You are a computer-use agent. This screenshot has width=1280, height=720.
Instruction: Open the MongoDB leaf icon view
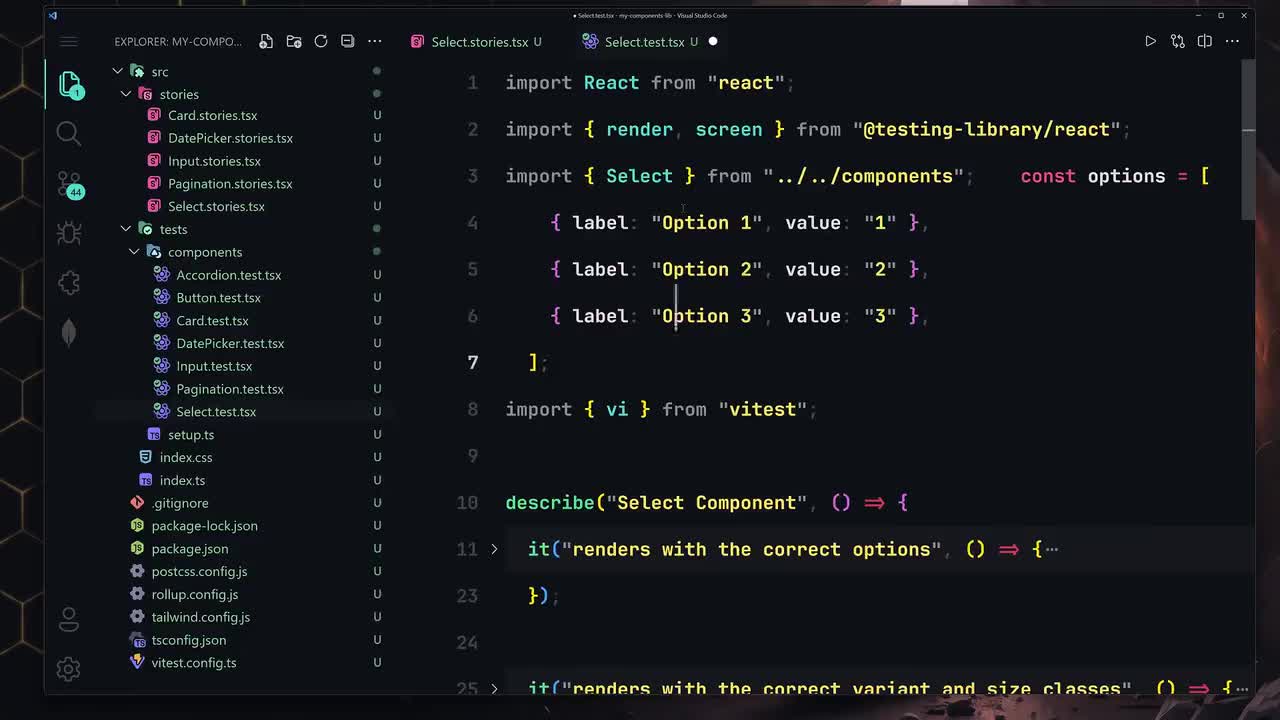click(x=69, y=332)
